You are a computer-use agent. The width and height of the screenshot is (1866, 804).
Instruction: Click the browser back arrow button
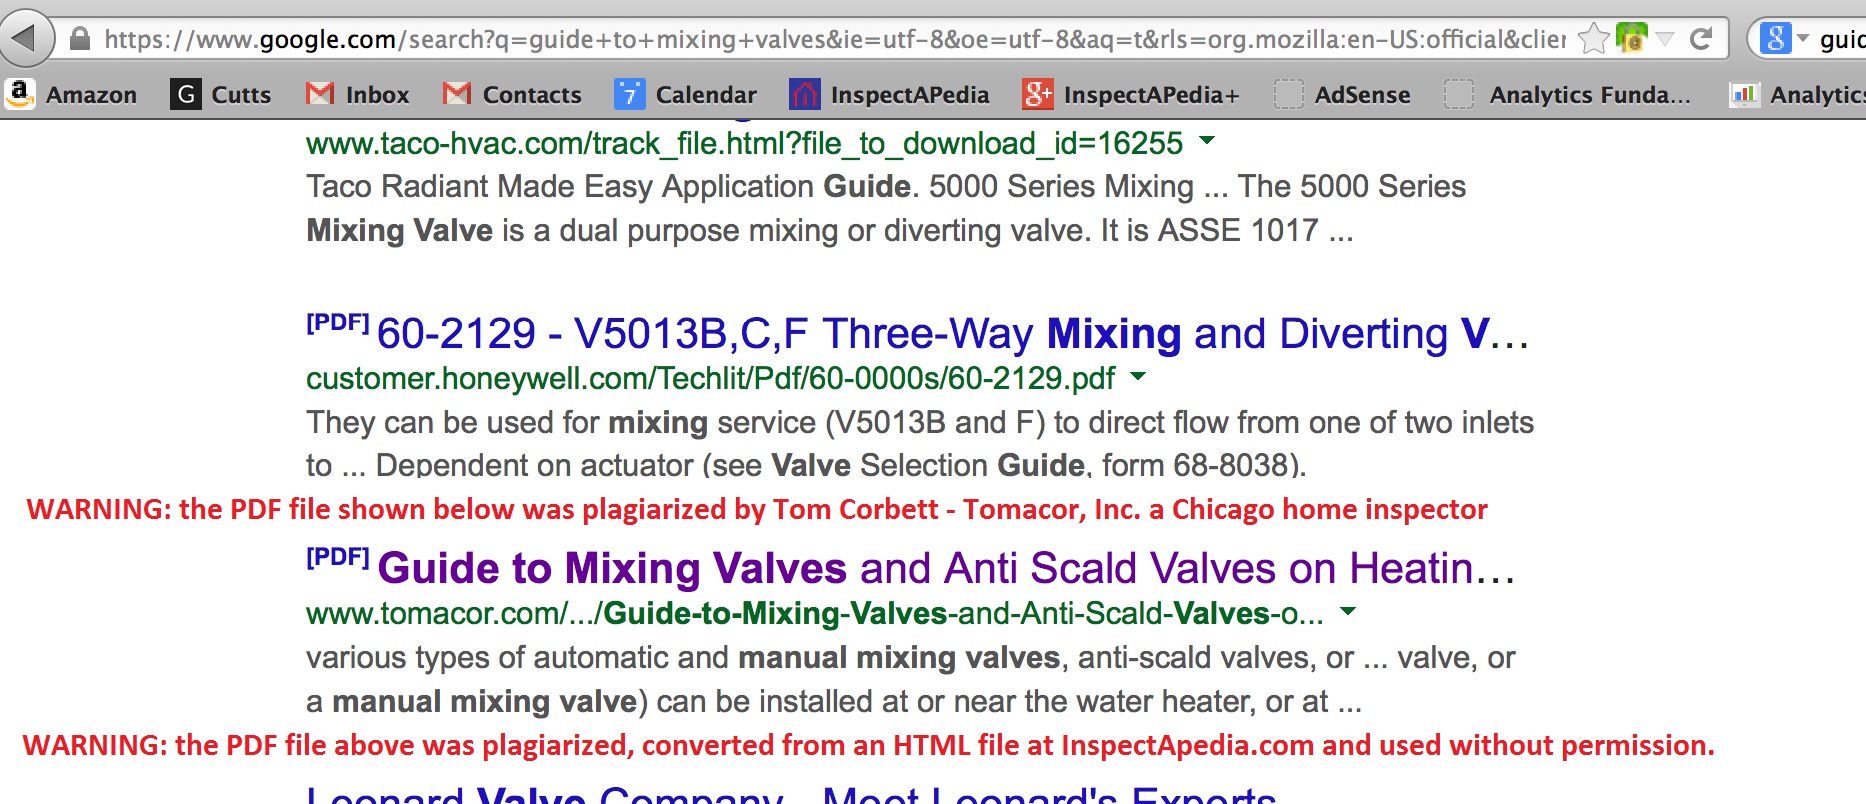pos(25,39)
